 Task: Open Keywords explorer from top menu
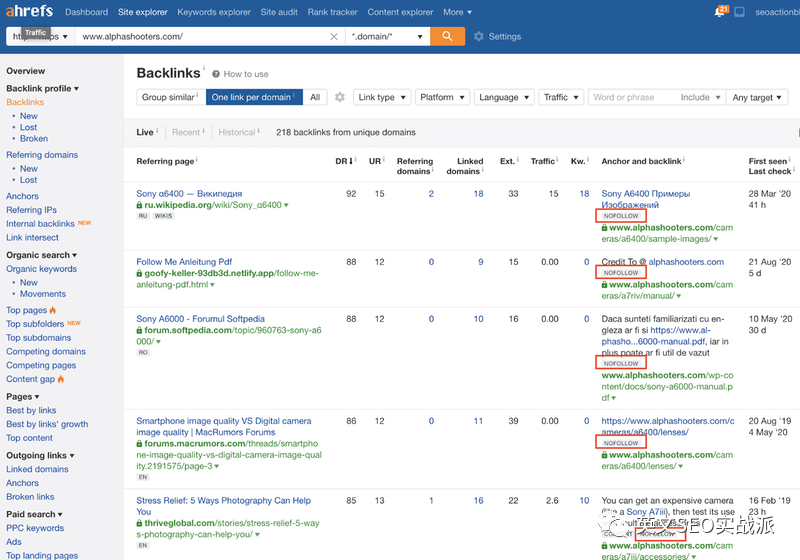tap(214, 12)
